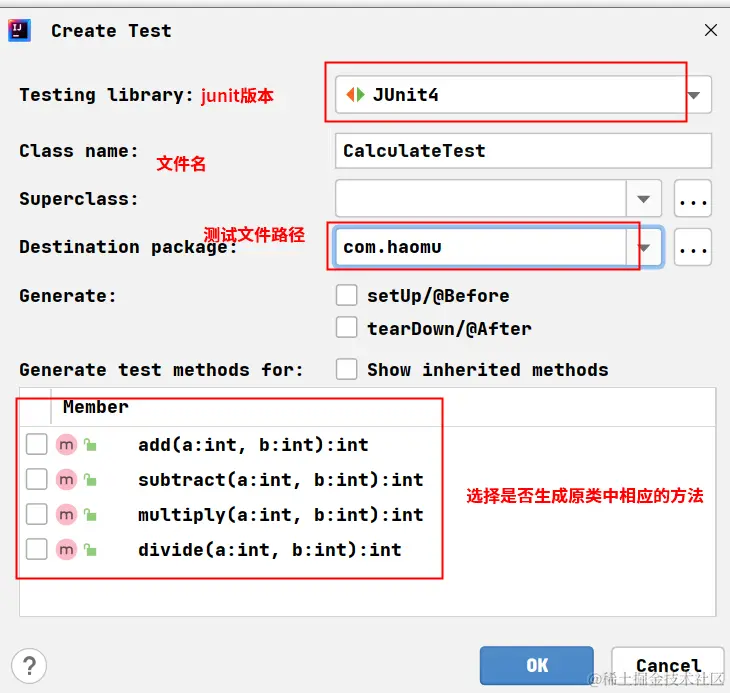
Task: Select the multiply(a:int, b:int):int row text
Action: click(281, 515)
